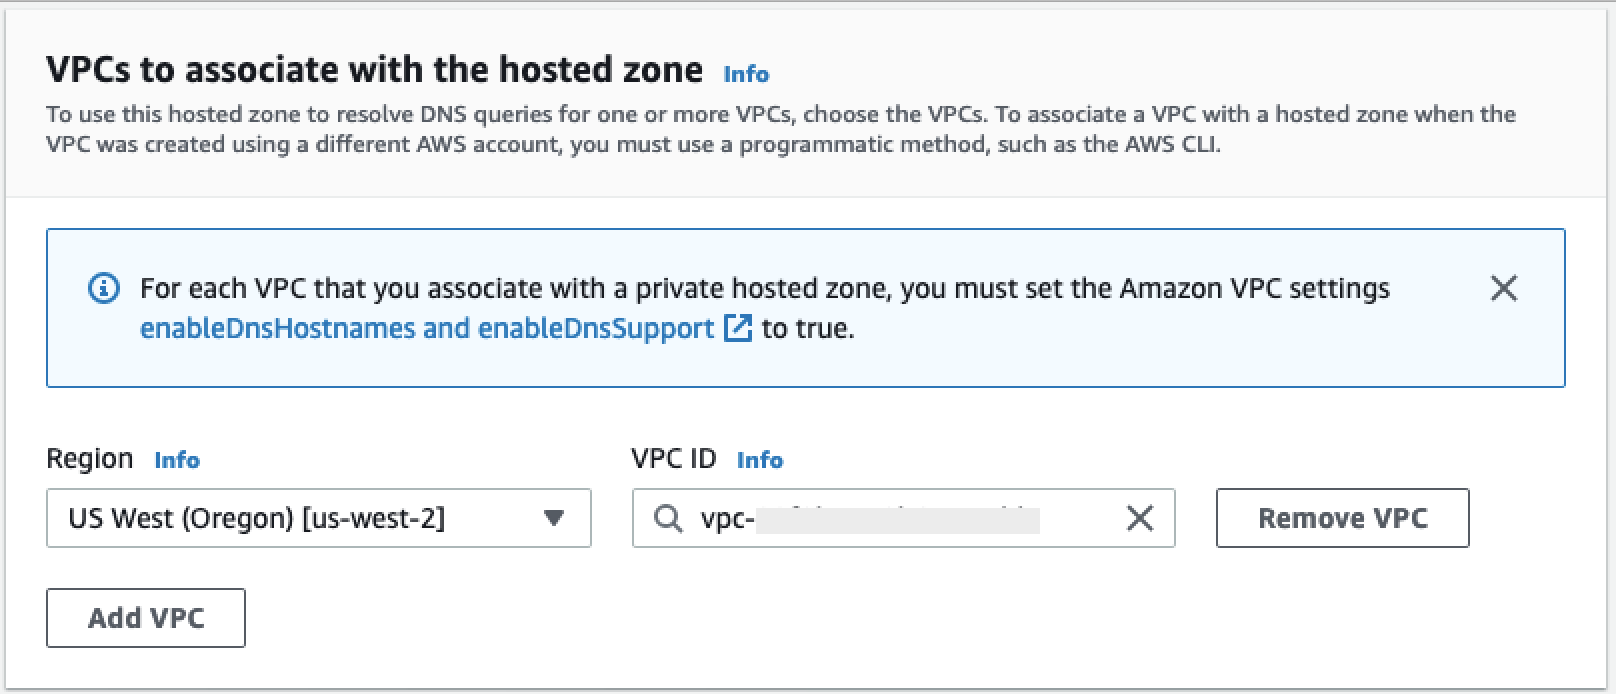This screenshot has height=694, width=1616.
Task: Close the DNS settings notification banner
Action: click(x=1504, y=288)
